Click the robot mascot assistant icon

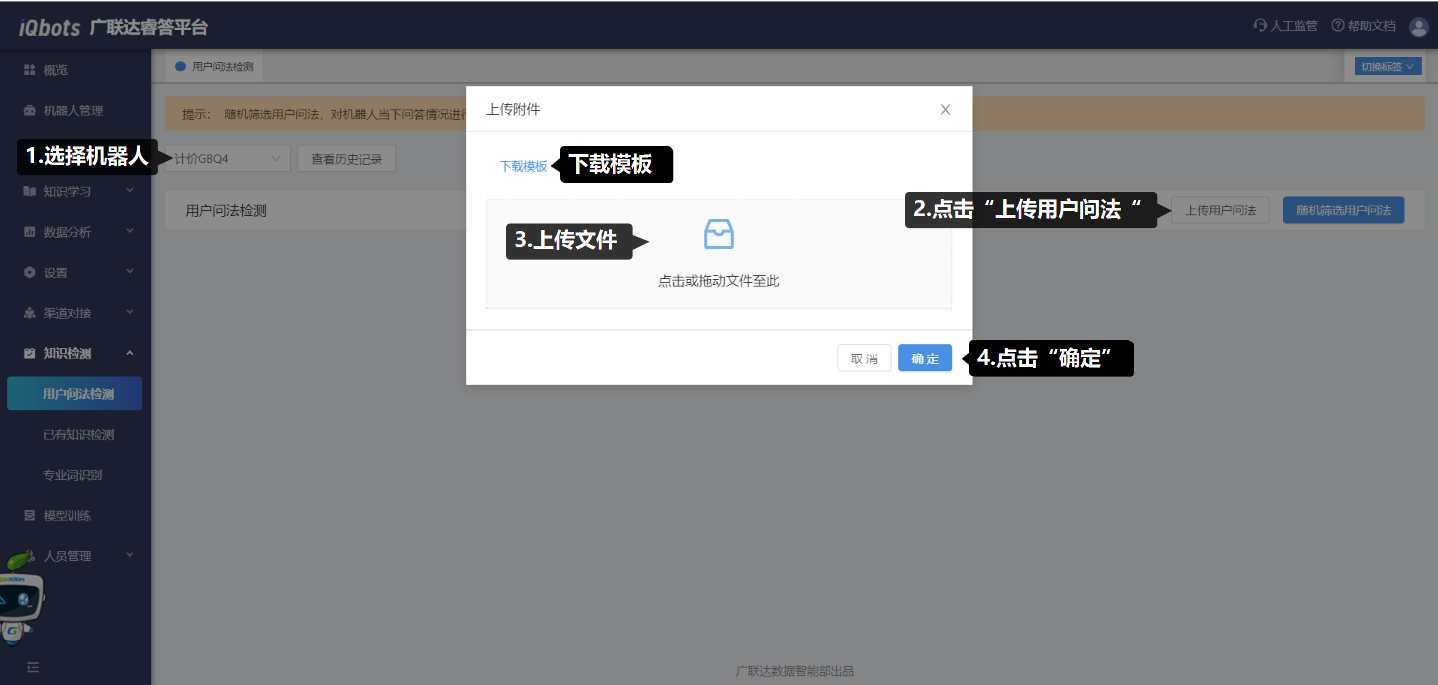click(22, 598)
